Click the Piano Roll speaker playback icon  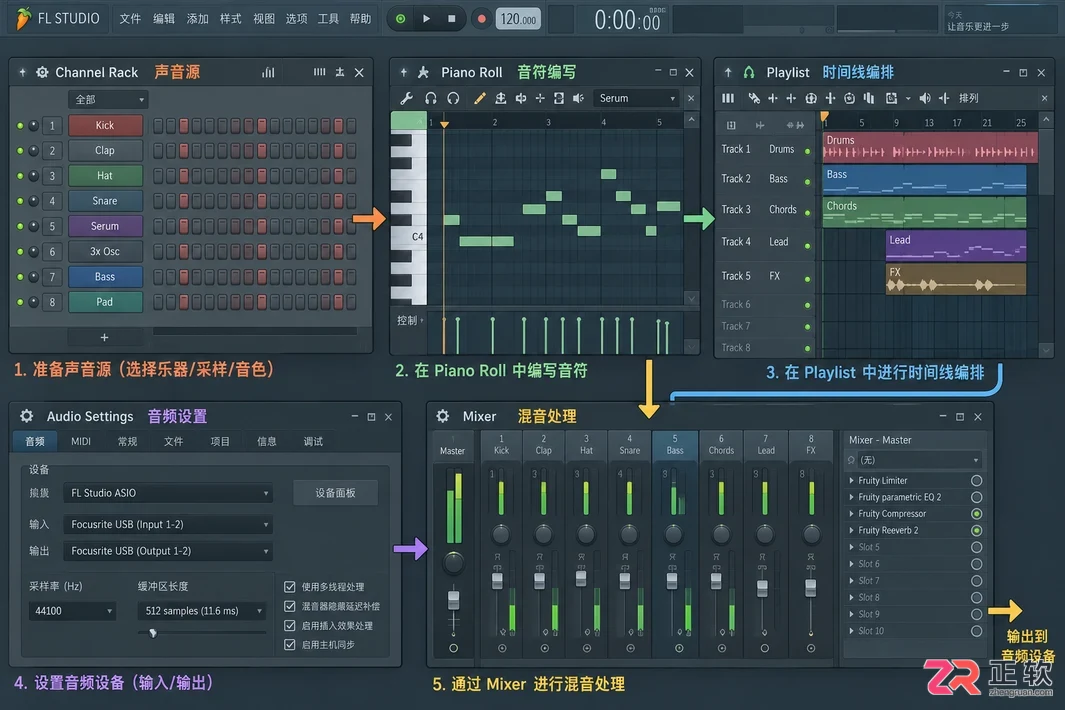[x=579, y=99]
